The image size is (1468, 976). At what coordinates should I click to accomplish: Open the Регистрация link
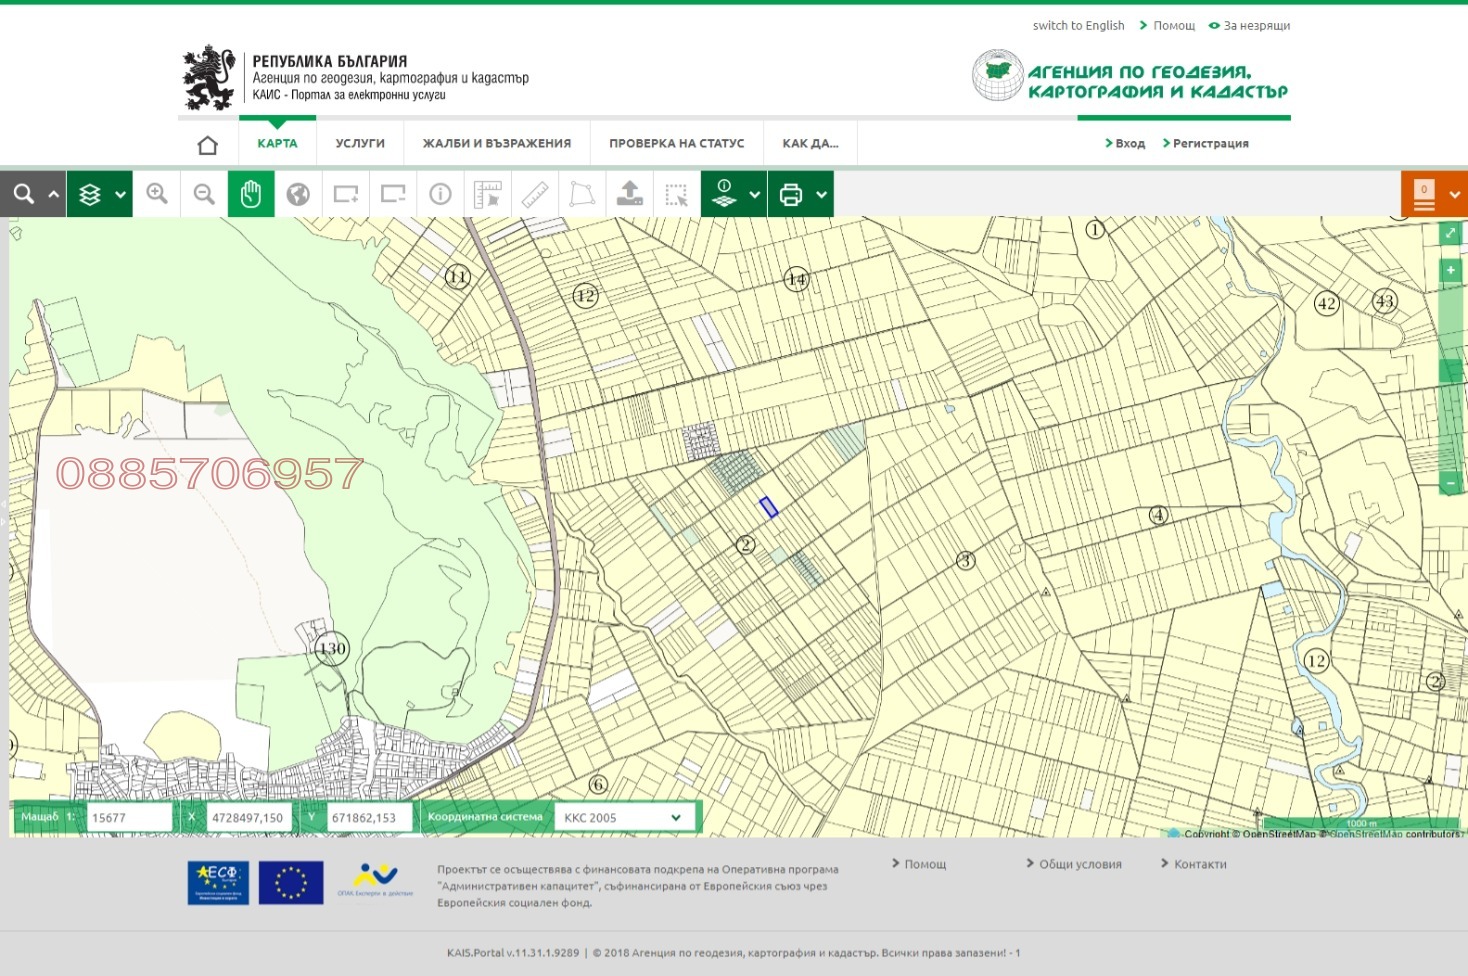click(x=1210, y=143)
